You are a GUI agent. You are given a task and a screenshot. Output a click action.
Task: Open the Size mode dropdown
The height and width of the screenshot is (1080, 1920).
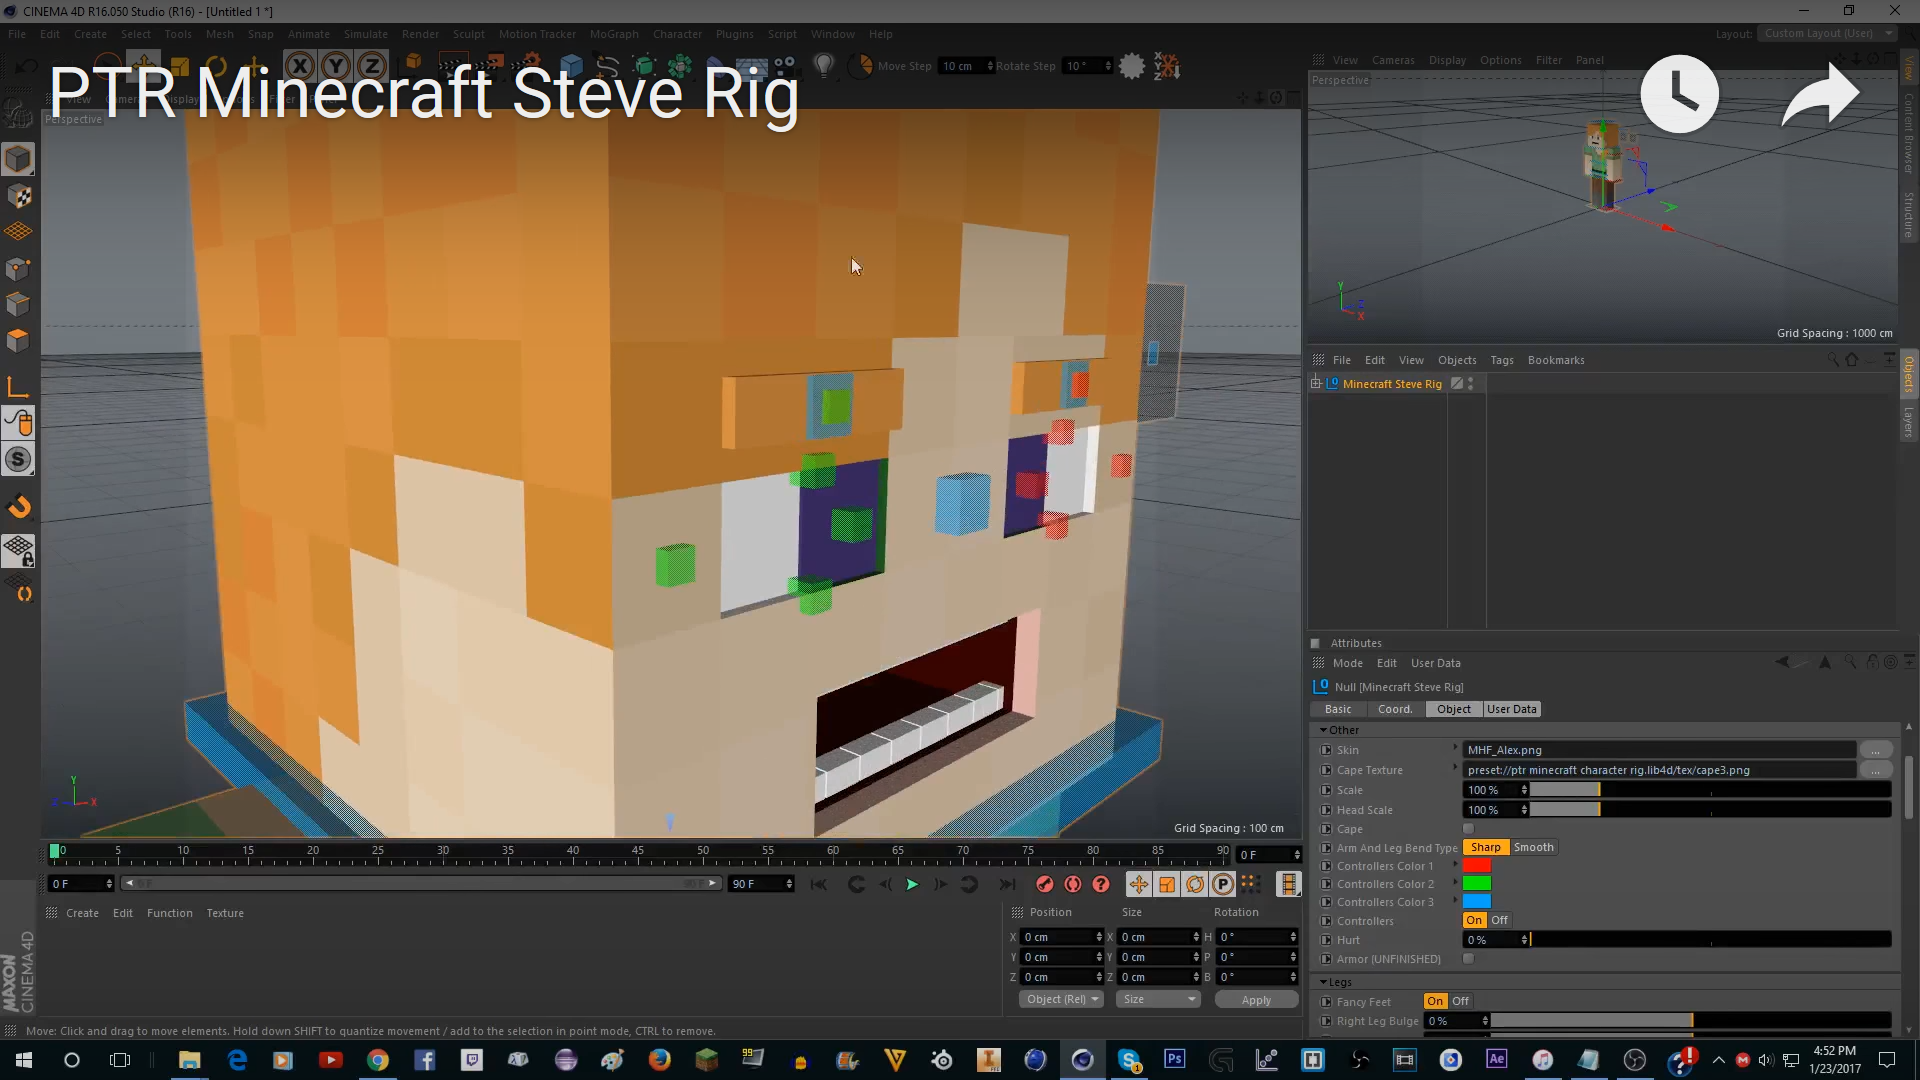(1158, 999)
